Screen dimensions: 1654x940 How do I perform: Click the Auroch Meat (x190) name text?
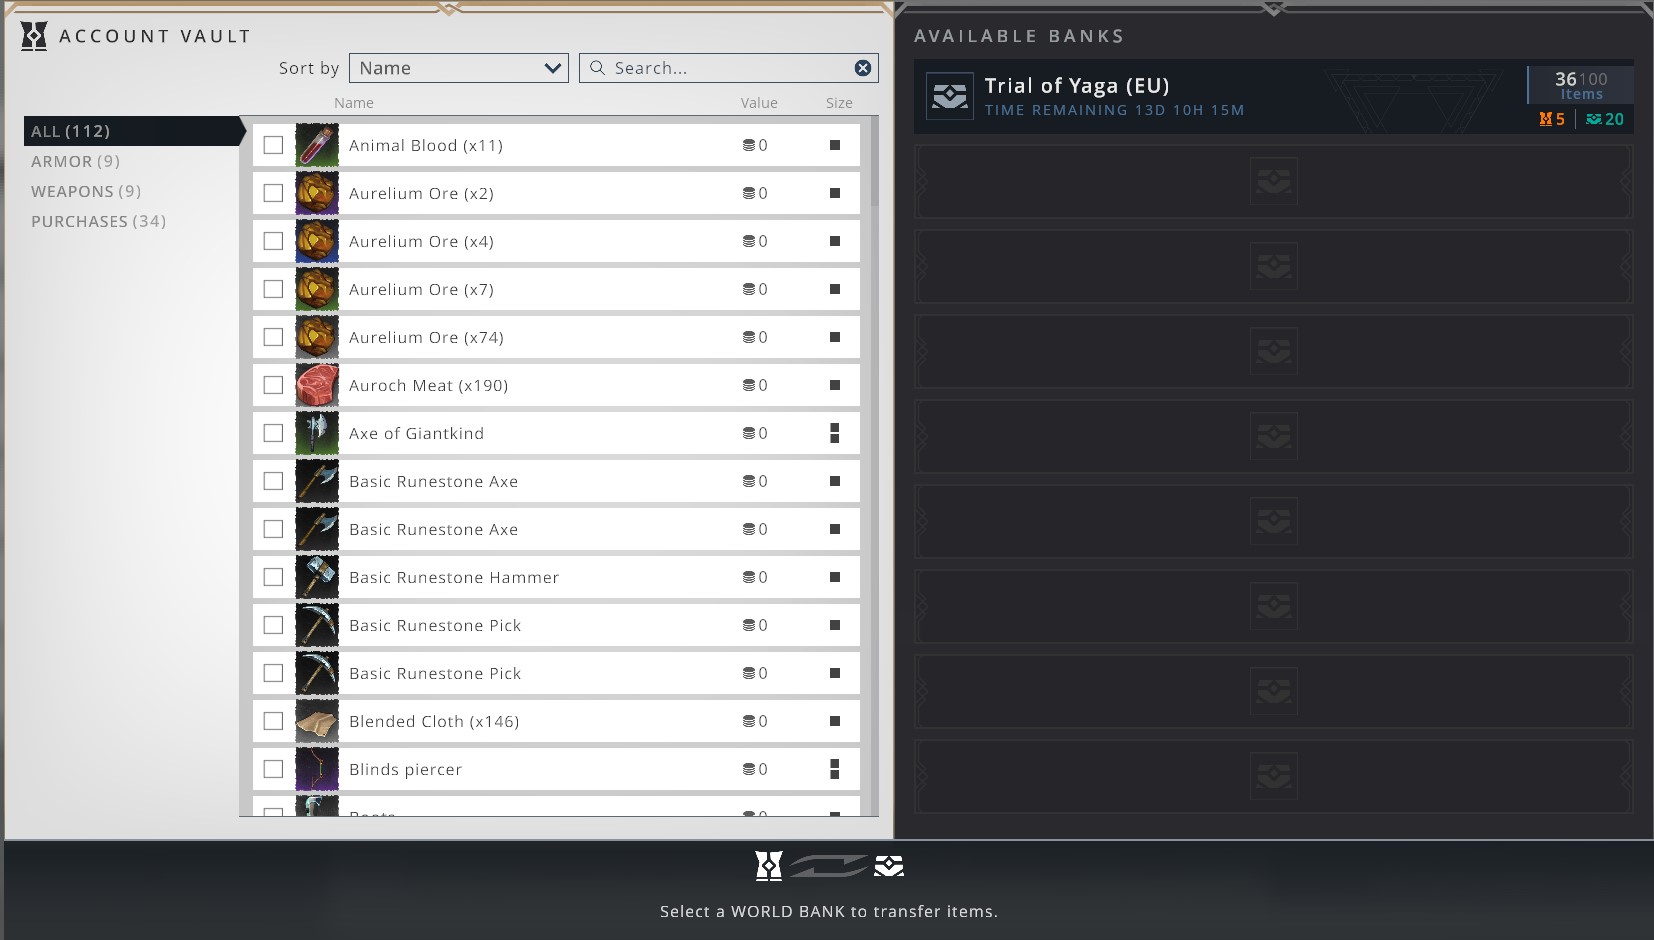428,385
